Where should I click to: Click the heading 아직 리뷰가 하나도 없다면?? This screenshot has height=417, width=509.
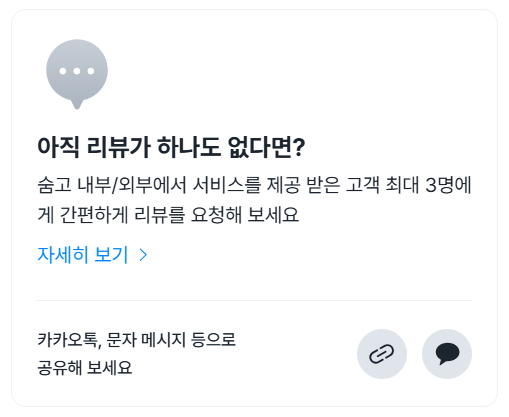point(171,147)
